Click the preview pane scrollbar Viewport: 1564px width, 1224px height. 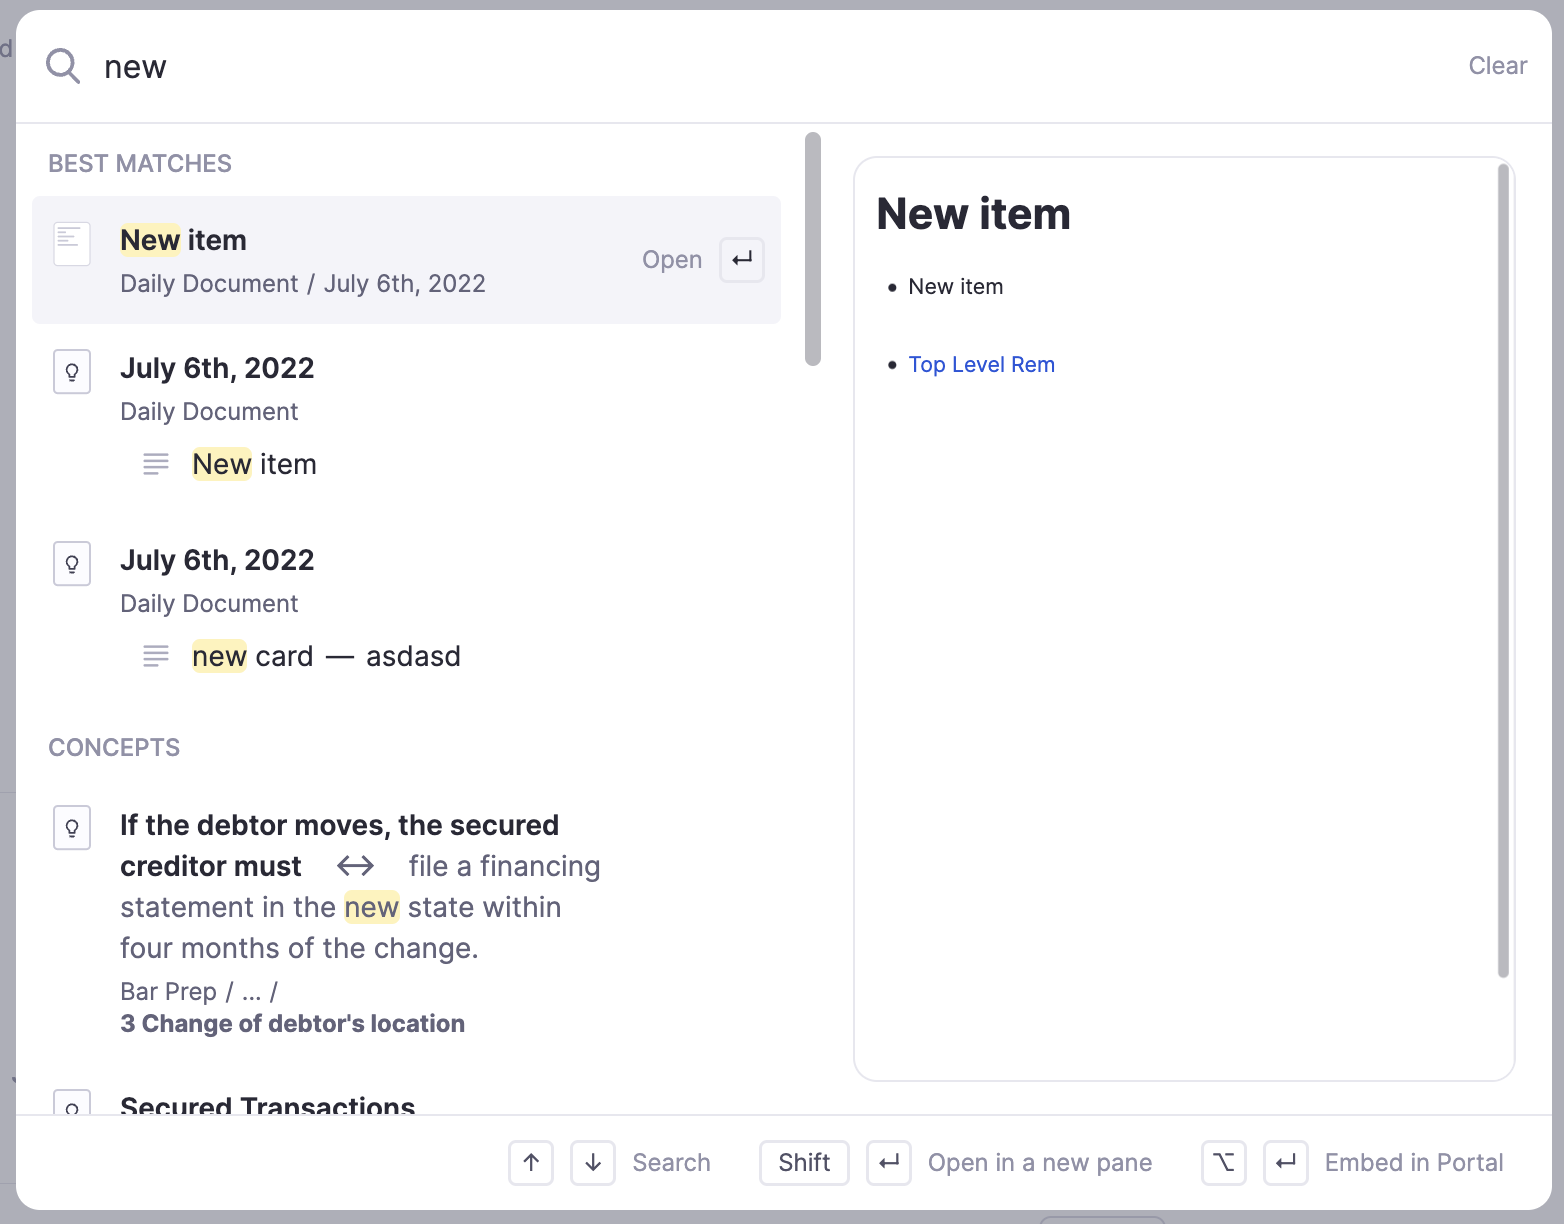click(x=1503, y=571)
